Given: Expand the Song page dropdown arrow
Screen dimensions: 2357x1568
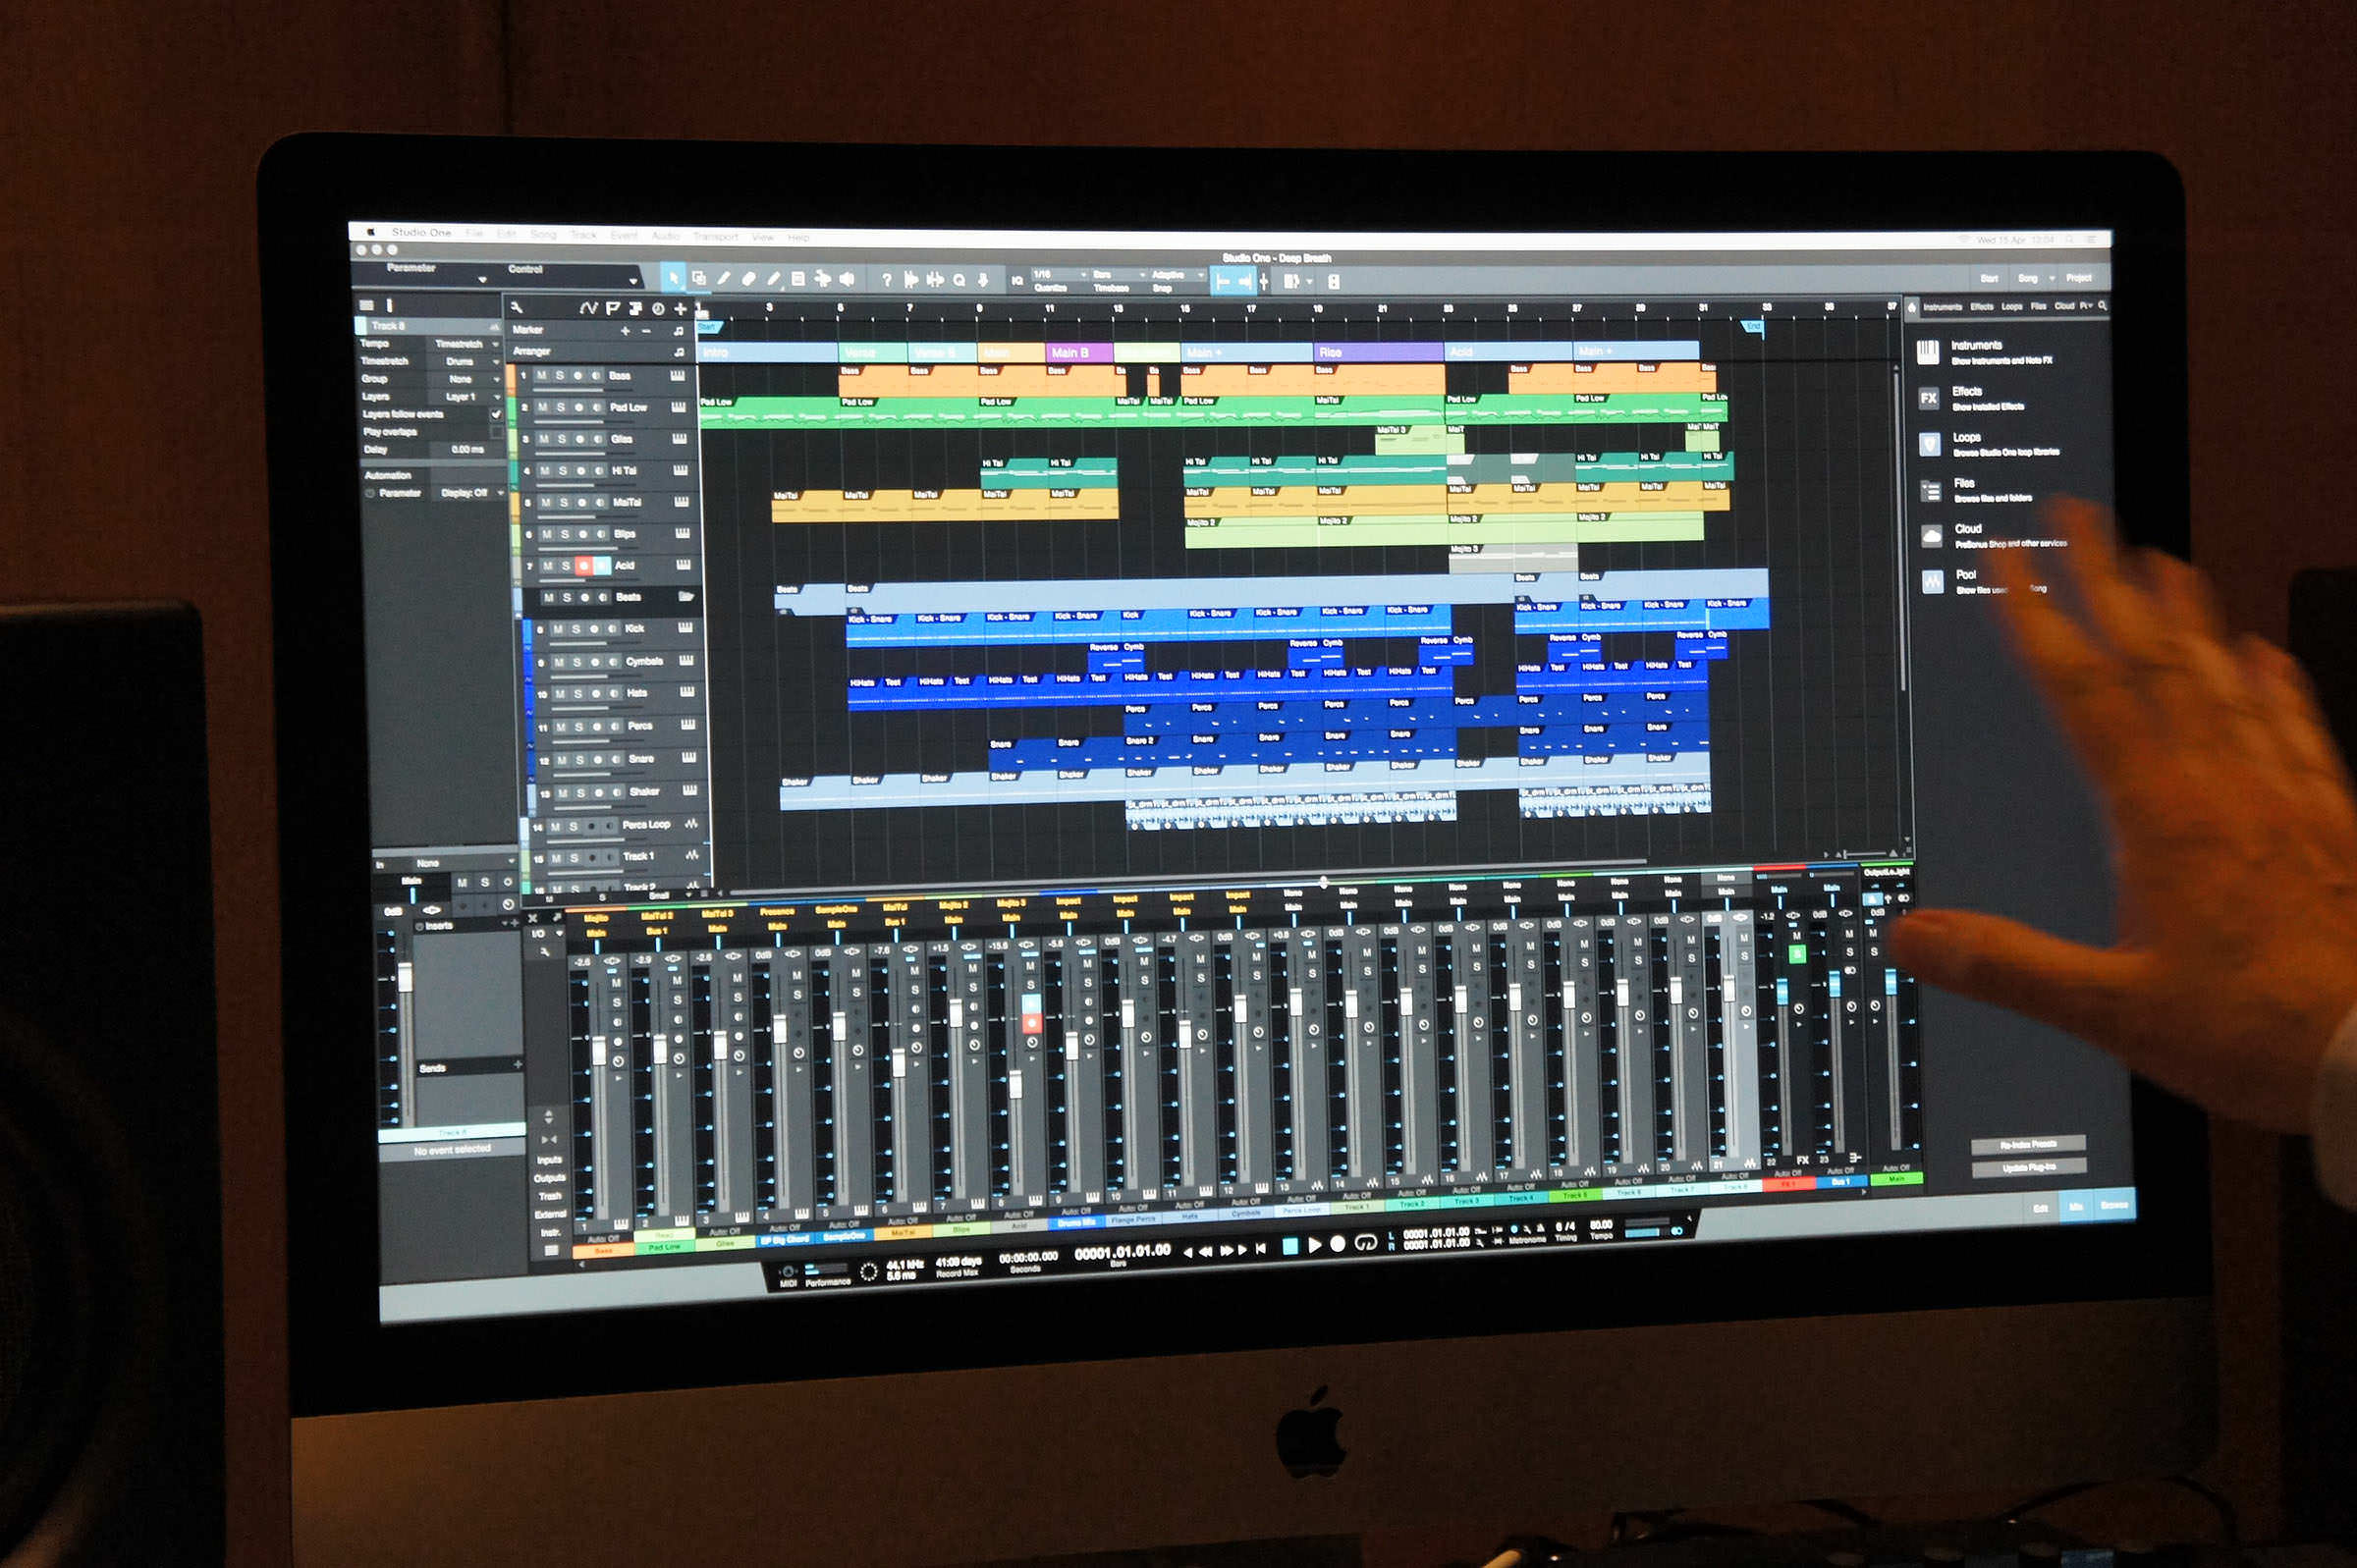Looking at the screenshot, I should (x=2051, y=279).
